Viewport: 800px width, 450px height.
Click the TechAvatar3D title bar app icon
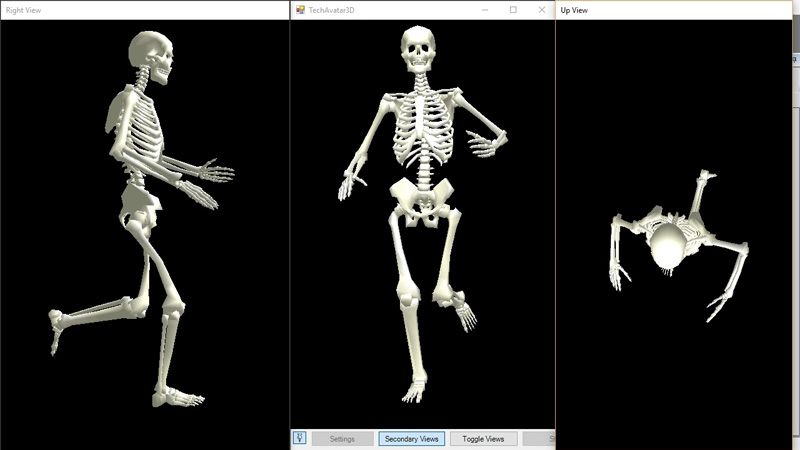(x=299, y=10)
